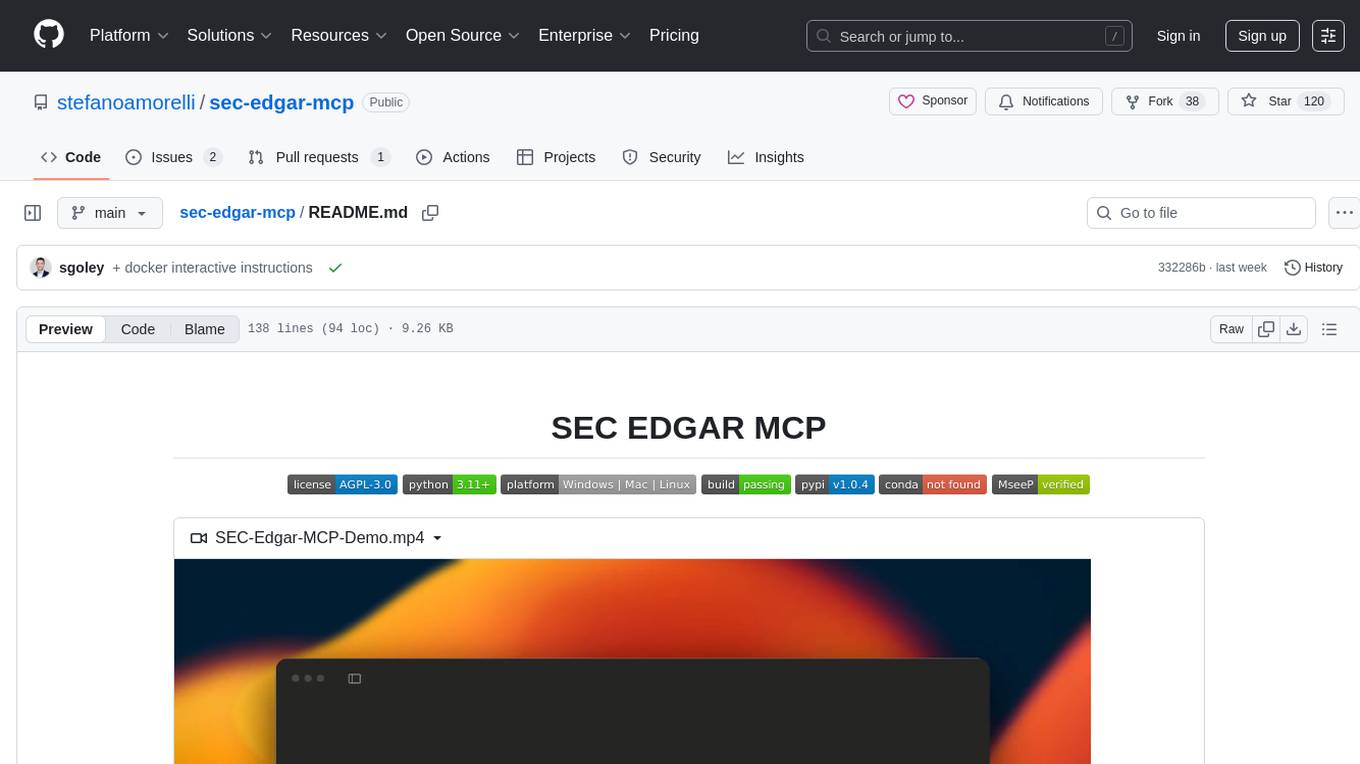
Task: Expand the SEC-Edgar-MCP-Demo.mp4 dropdown
Action: coord(317,538)
